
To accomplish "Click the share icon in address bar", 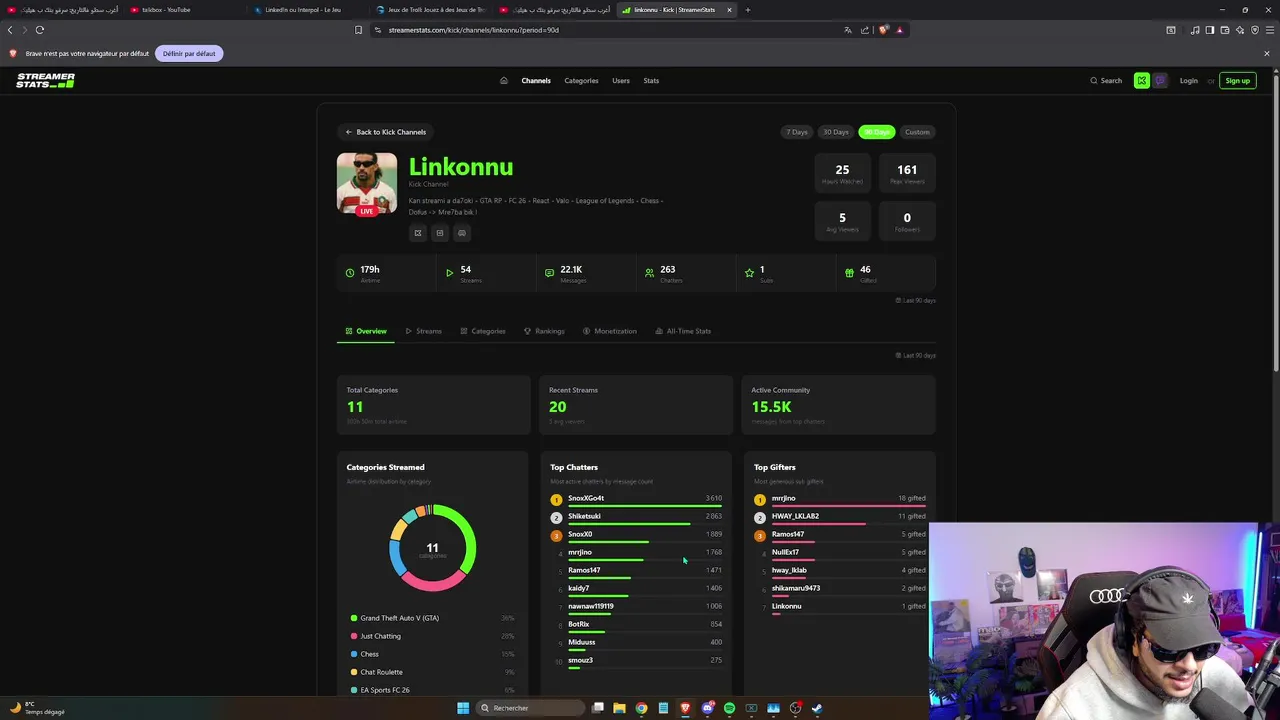I will click(x=865, y=30).
